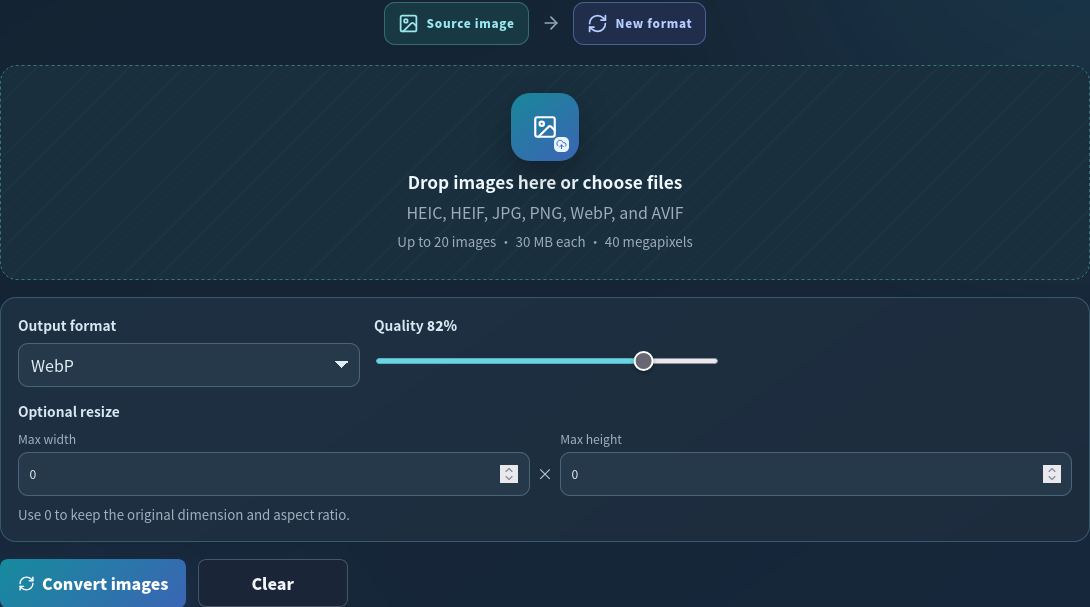Viewport: 1090px width, 607px height.
Task: Click 'Drop images here or choose files' text
Action: 545,182
